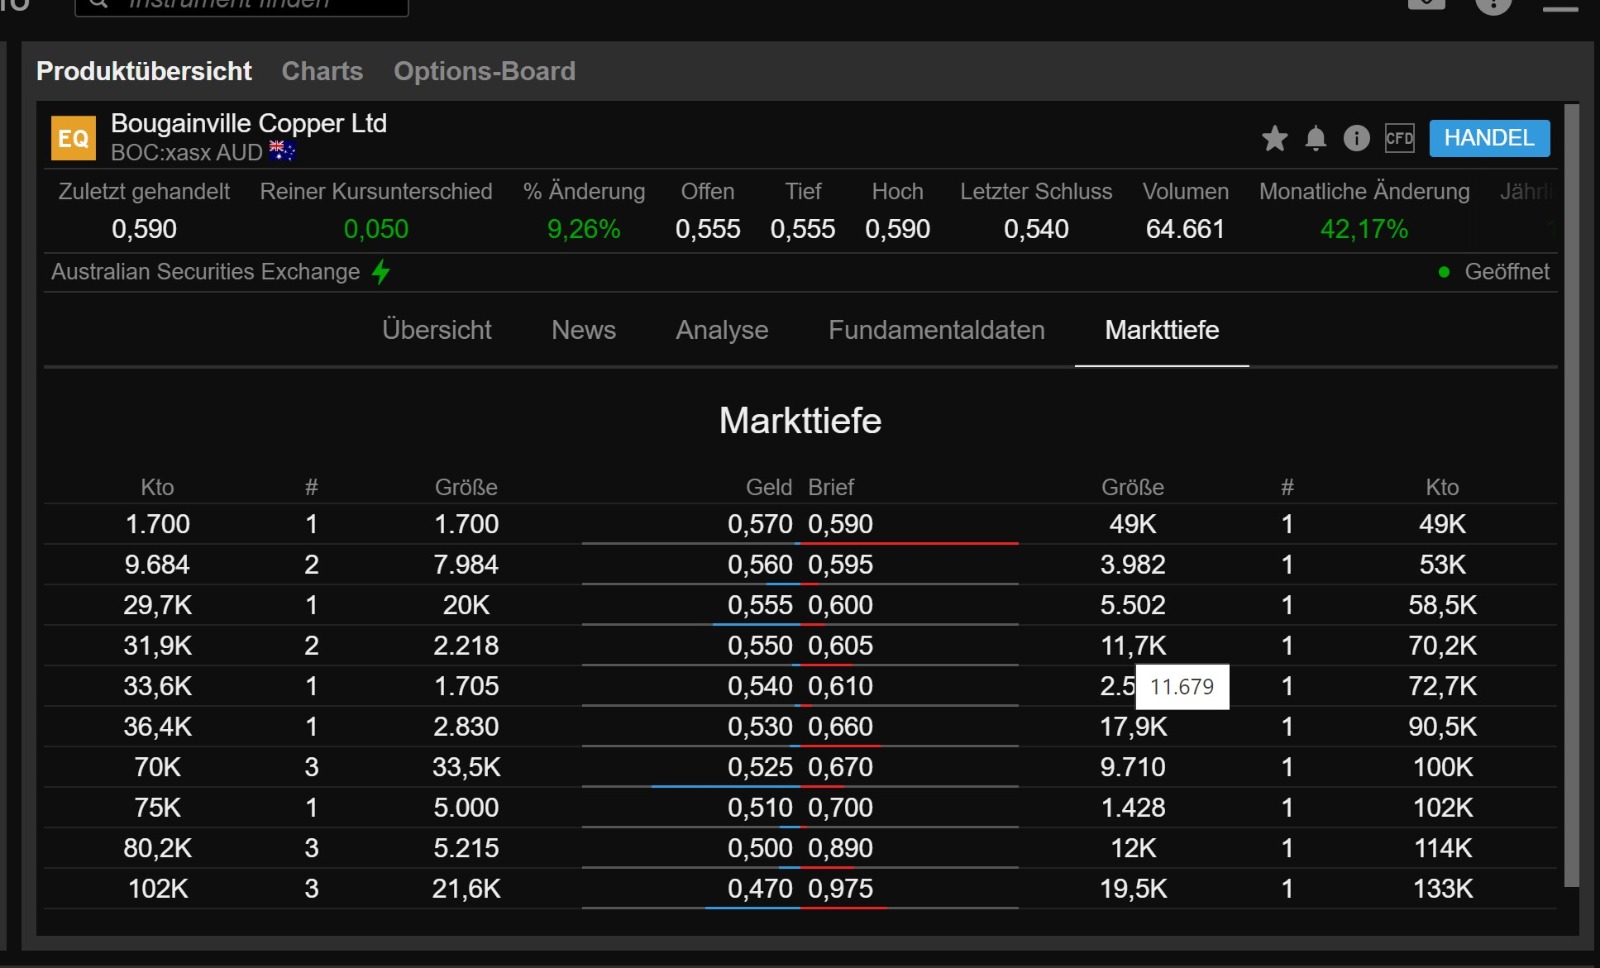Click the % Änderung value 9,26%
Screen dimensions: 1600x968
coord(584,229)
